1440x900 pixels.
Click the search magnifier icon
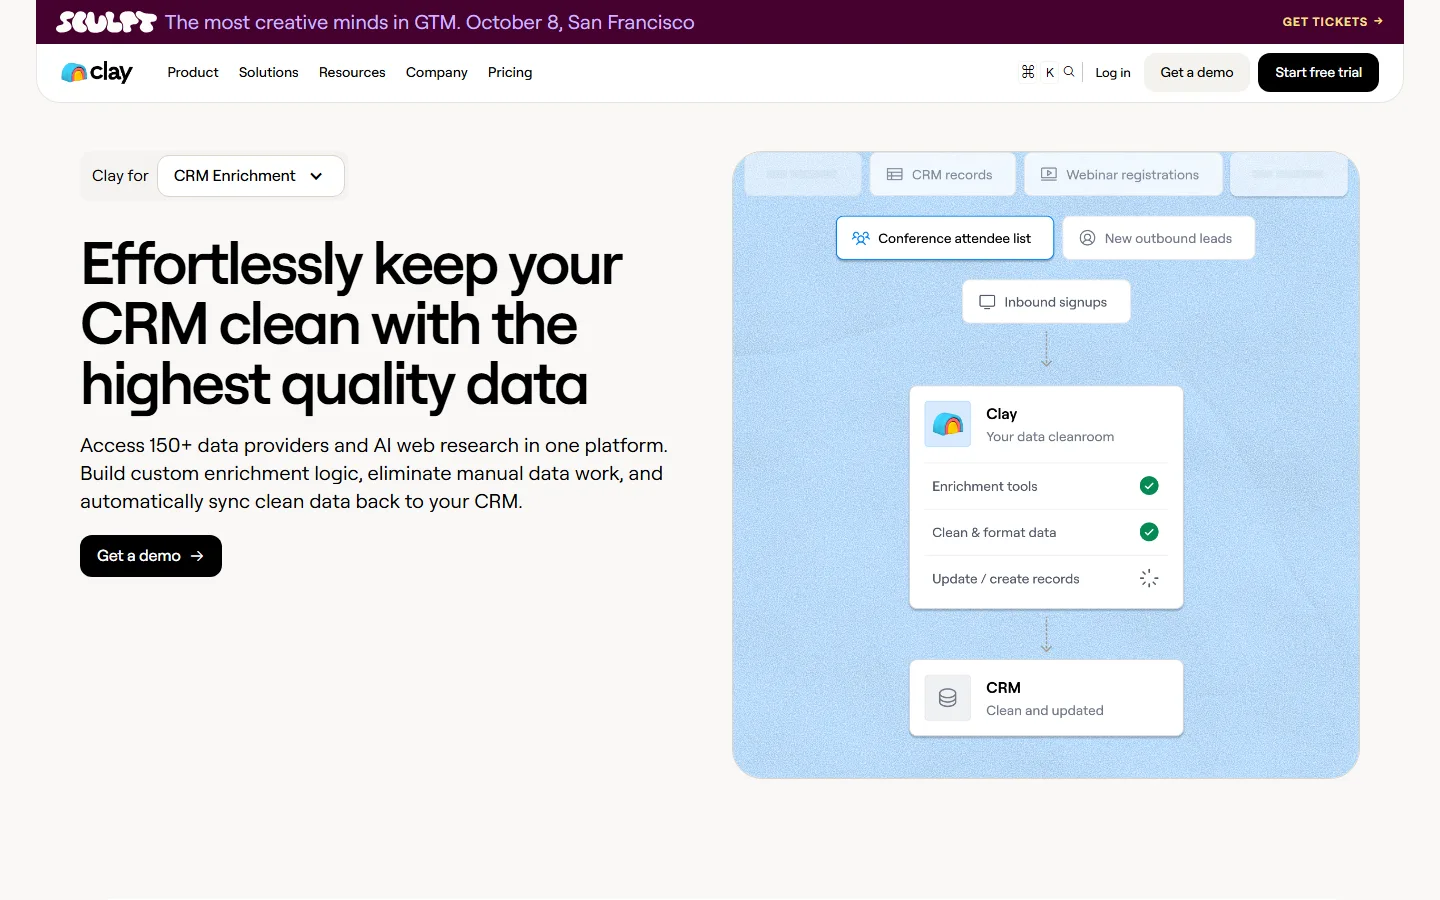pos(1069,72)
